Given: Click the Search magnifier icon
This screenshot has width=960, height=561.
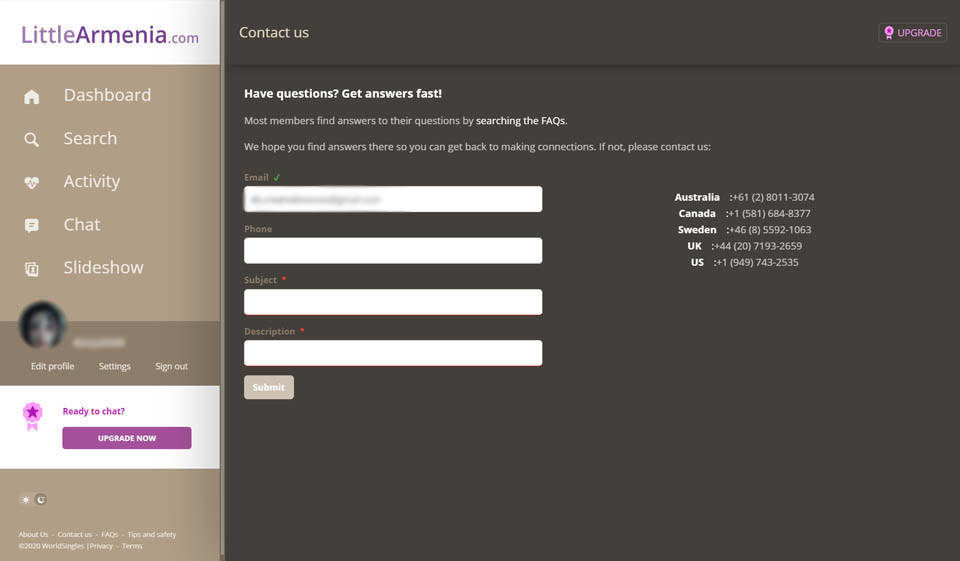Looking at the screenshot, I should (32, 140).
